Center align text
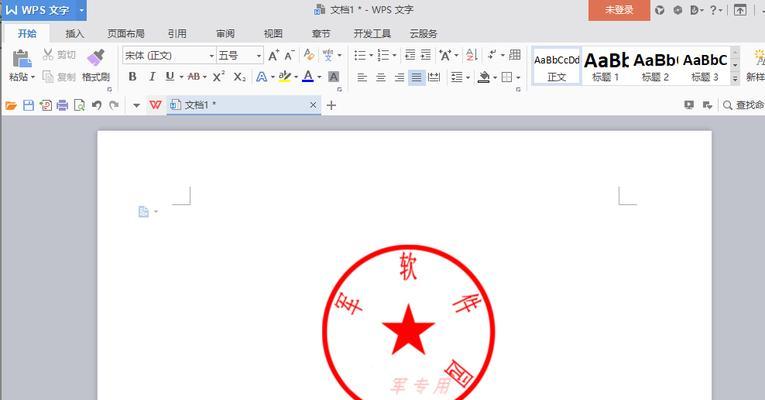Viewport: 765px width, 400px height. 381,77
